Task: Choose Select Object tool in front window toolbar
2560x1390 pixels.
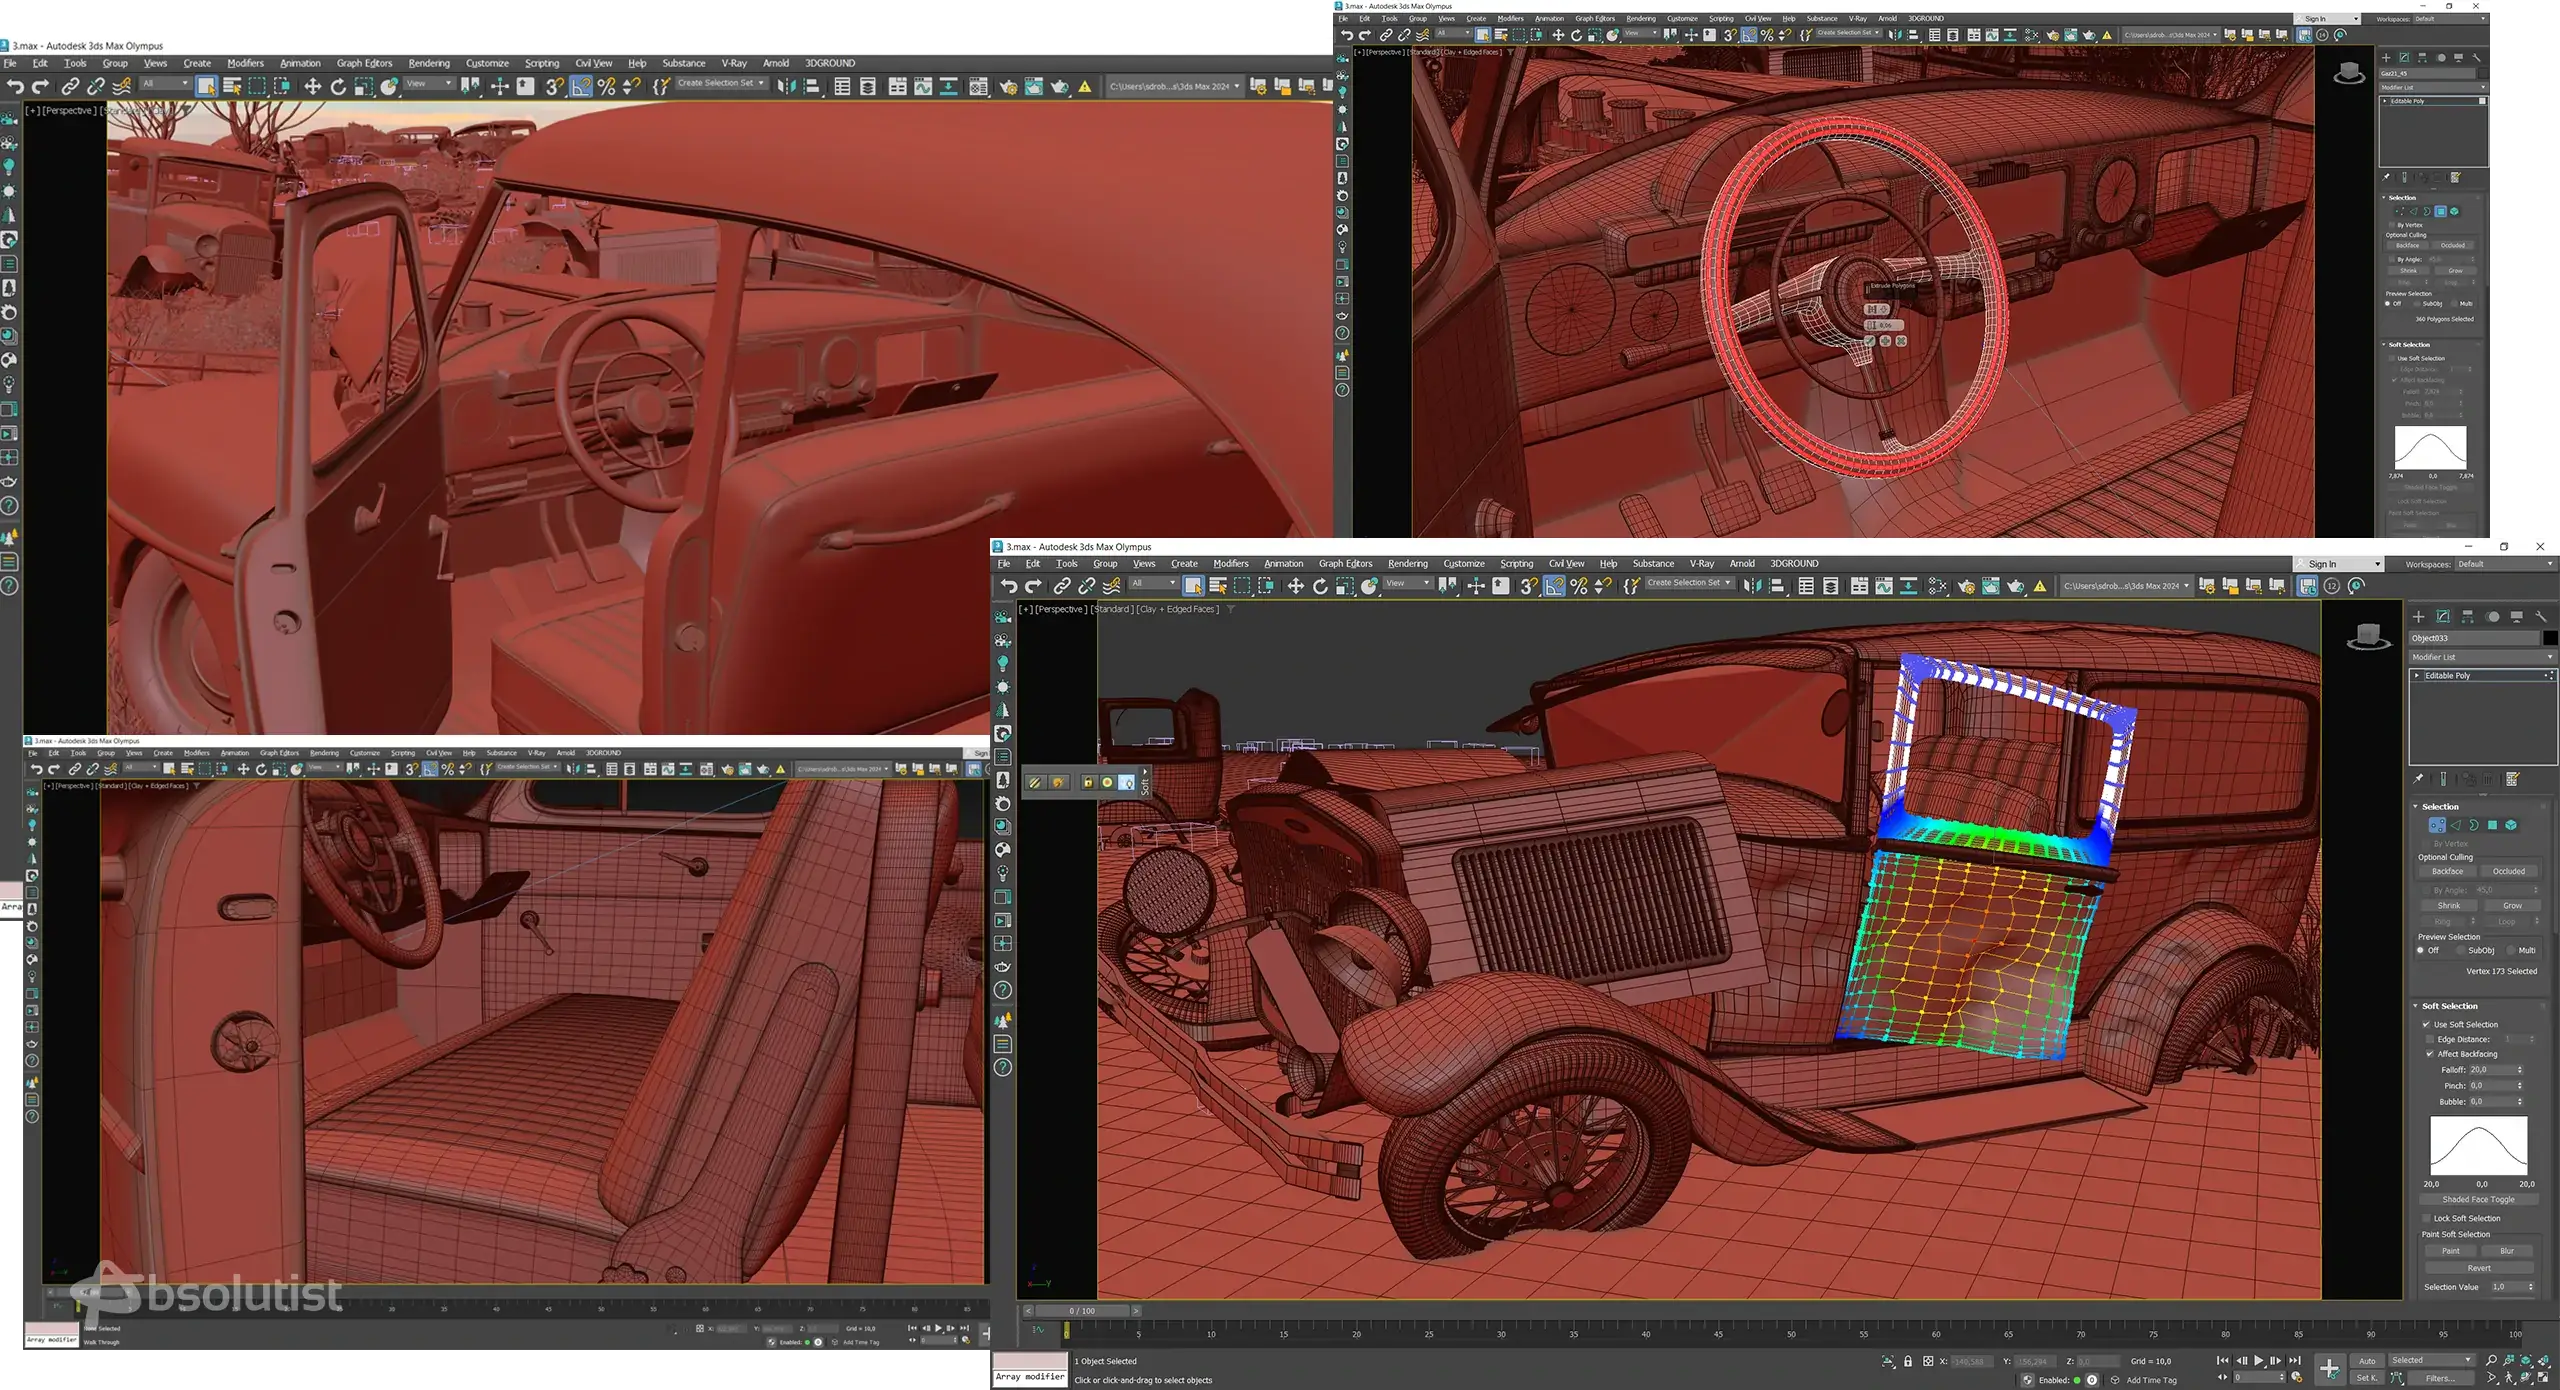Action: pos(1193,586)
